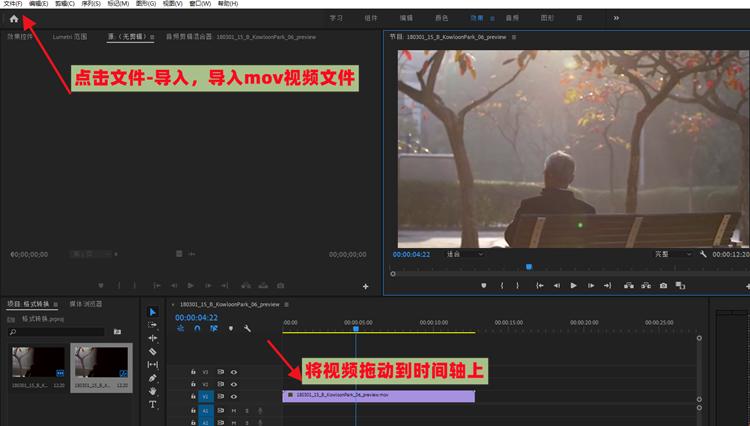
Task: Switch to the 学习 workspace
Action: 336,18
